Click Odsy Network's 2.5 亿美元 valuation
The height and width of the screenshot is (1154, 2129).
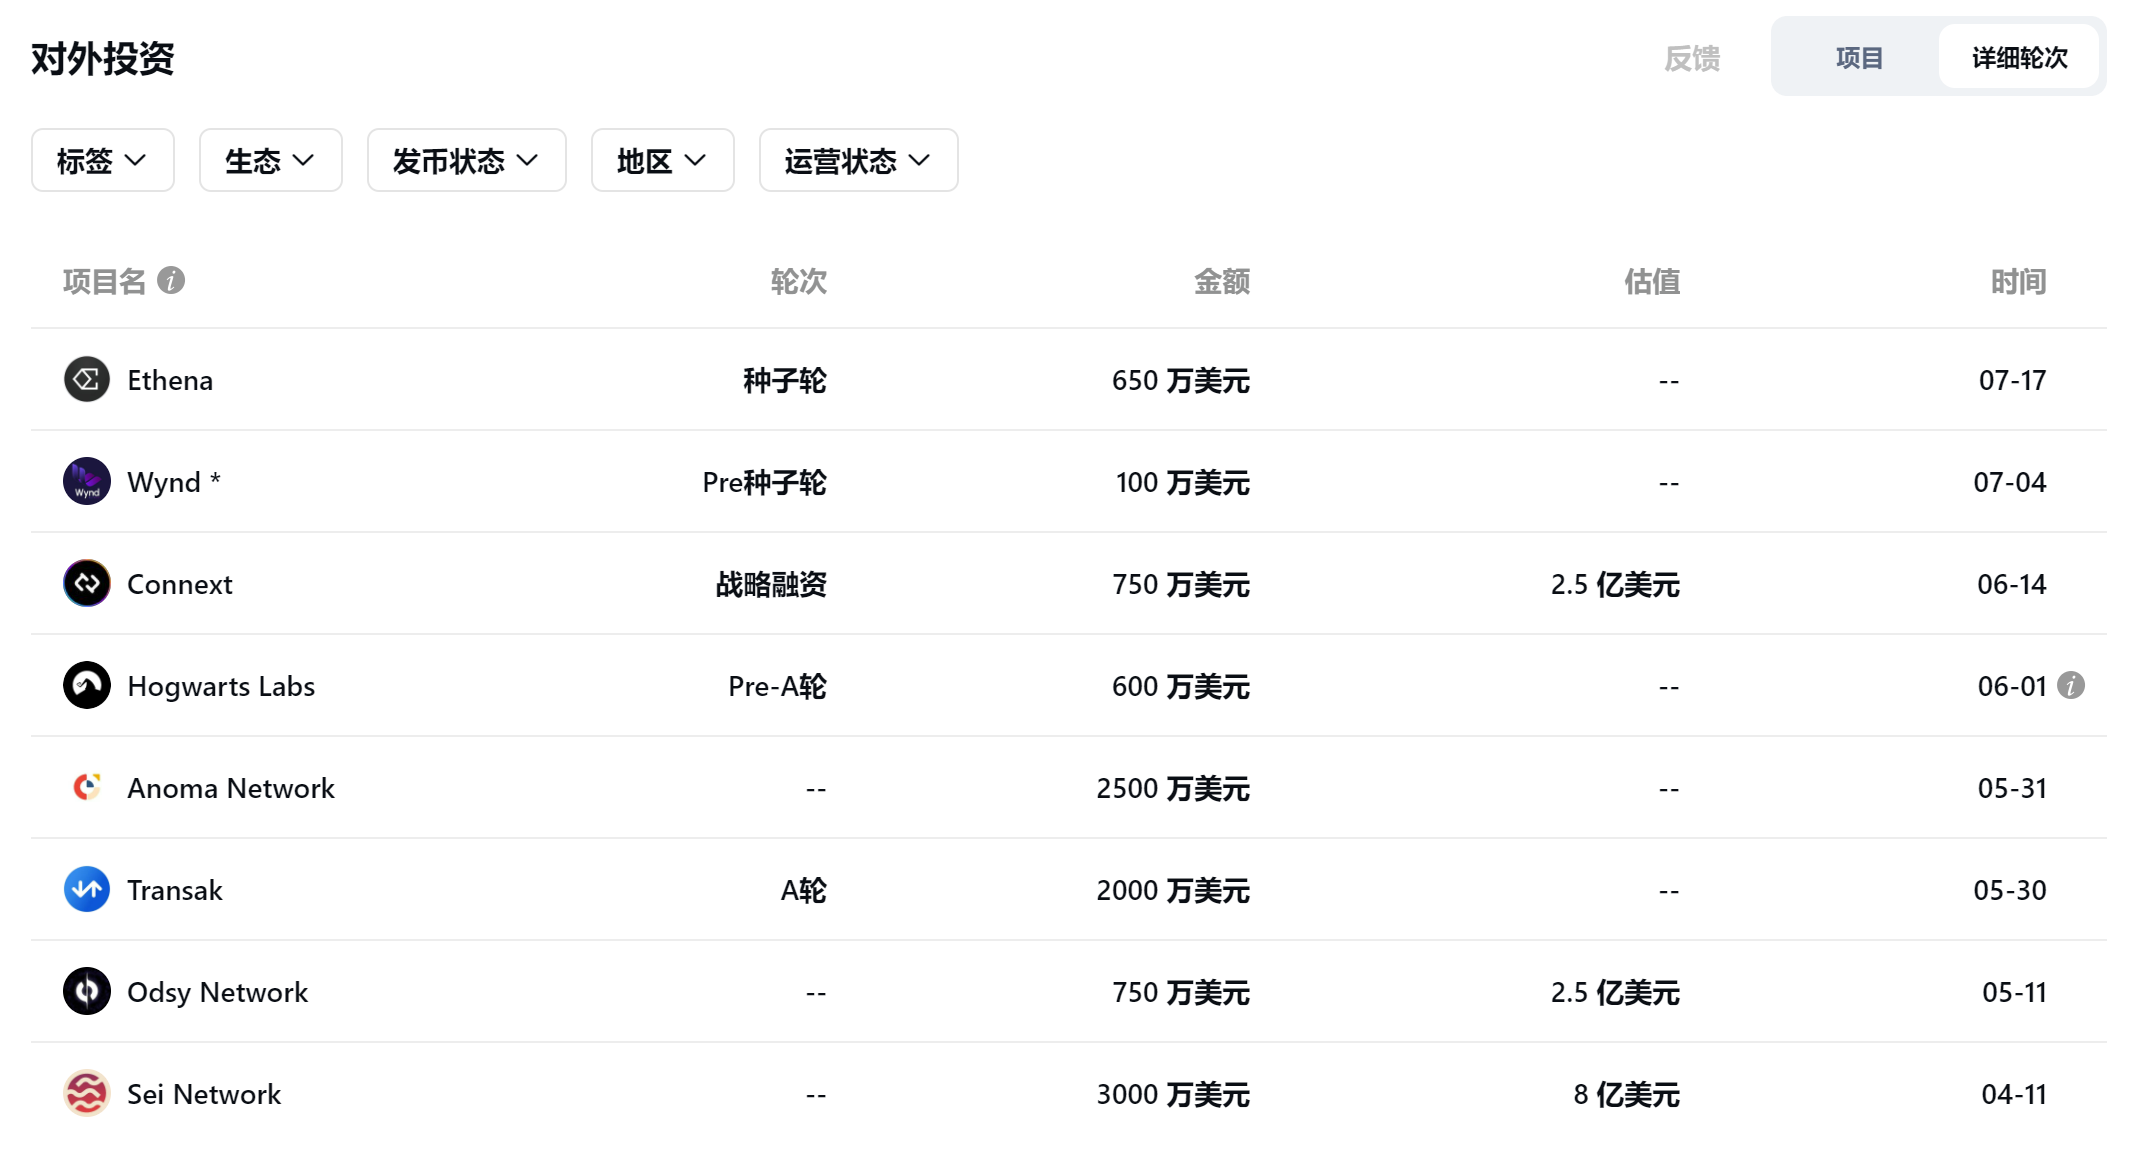[1615, 993]
